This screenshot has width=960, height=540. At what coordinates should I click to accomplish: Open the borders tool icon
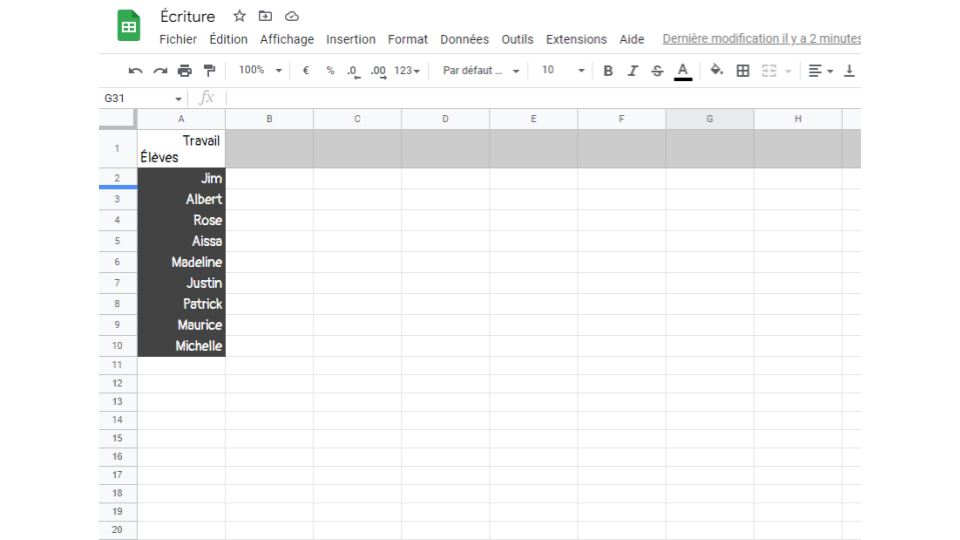click(x=743, y=71)
